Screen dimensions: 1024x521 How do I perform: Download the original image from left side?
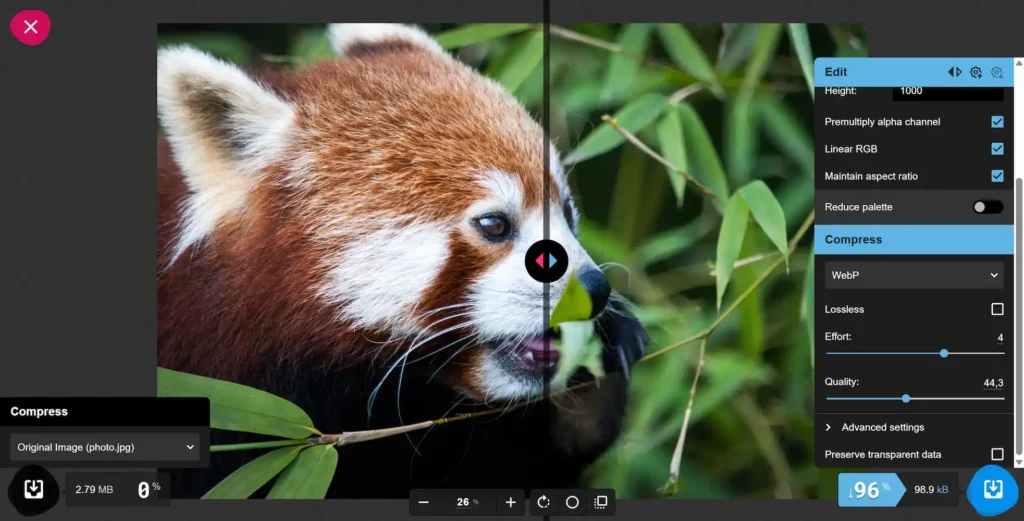pyautogui.click(x=33, y=489)
